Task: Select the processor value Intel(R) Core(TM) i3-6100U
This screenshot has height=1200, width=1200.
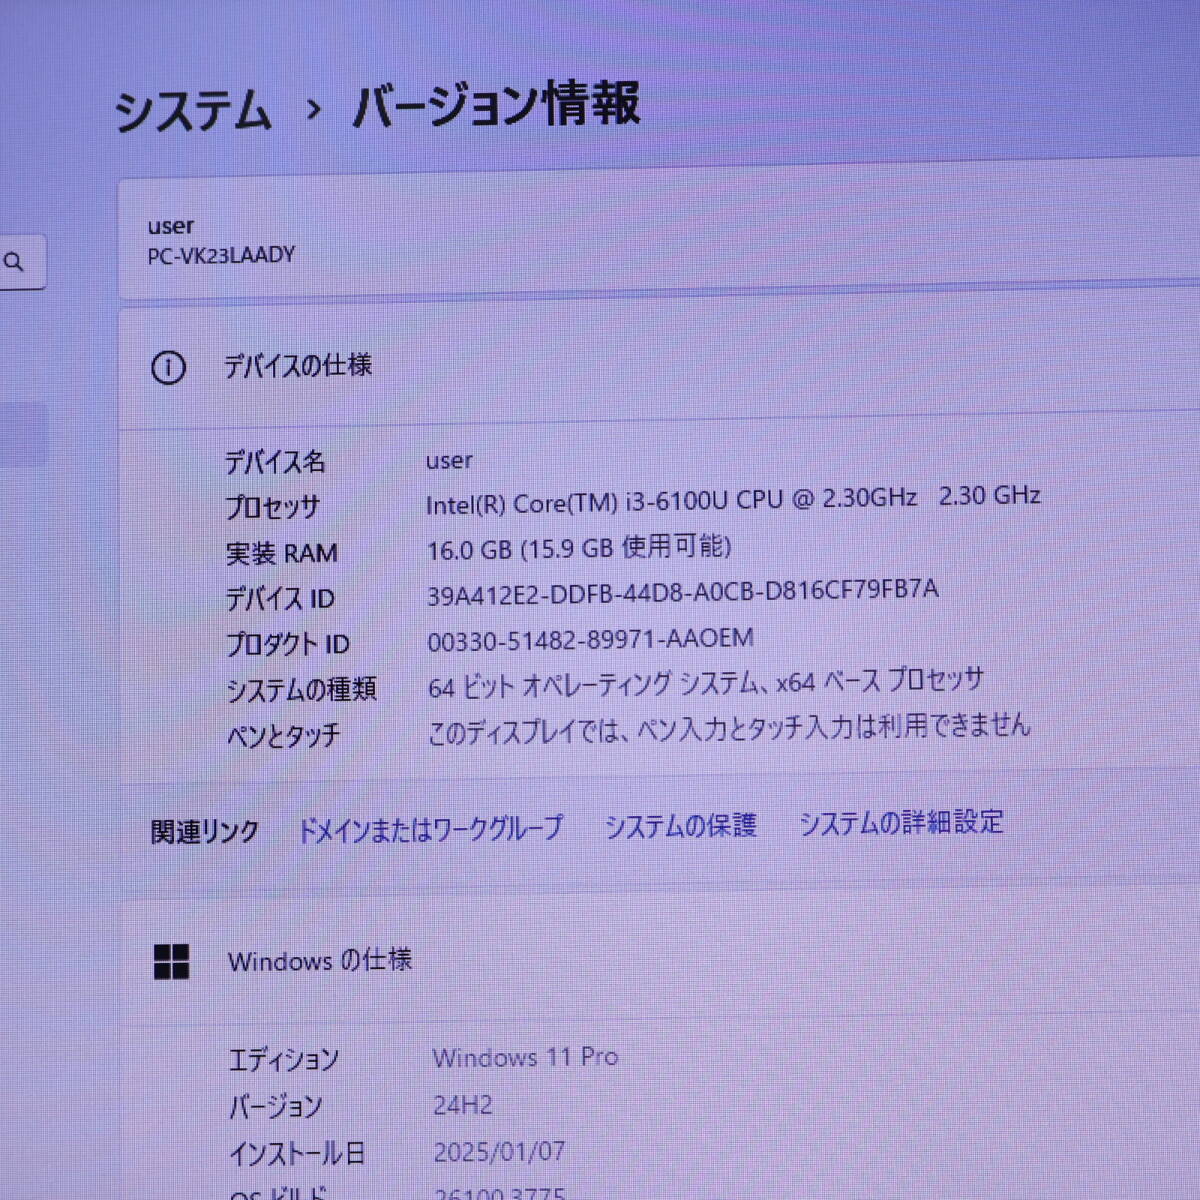Action: pos(733,499)
